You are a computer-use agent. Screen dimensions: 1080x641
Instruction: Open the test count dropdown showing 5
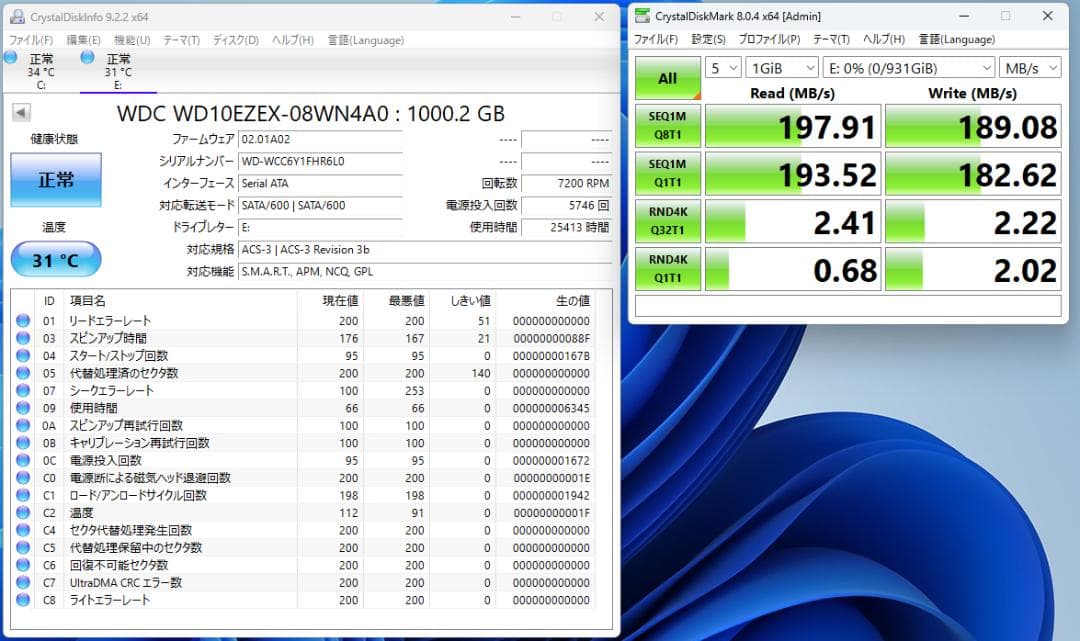(723, 67)
